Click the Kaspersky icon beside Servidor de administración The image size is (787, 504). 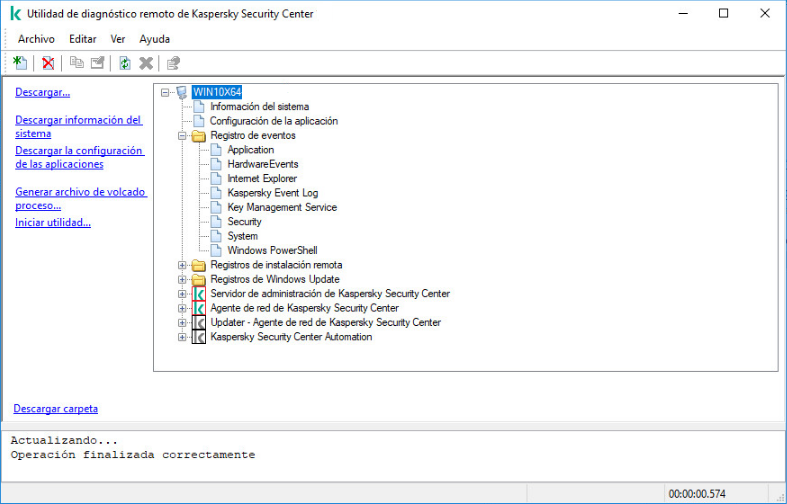[198, 294]
